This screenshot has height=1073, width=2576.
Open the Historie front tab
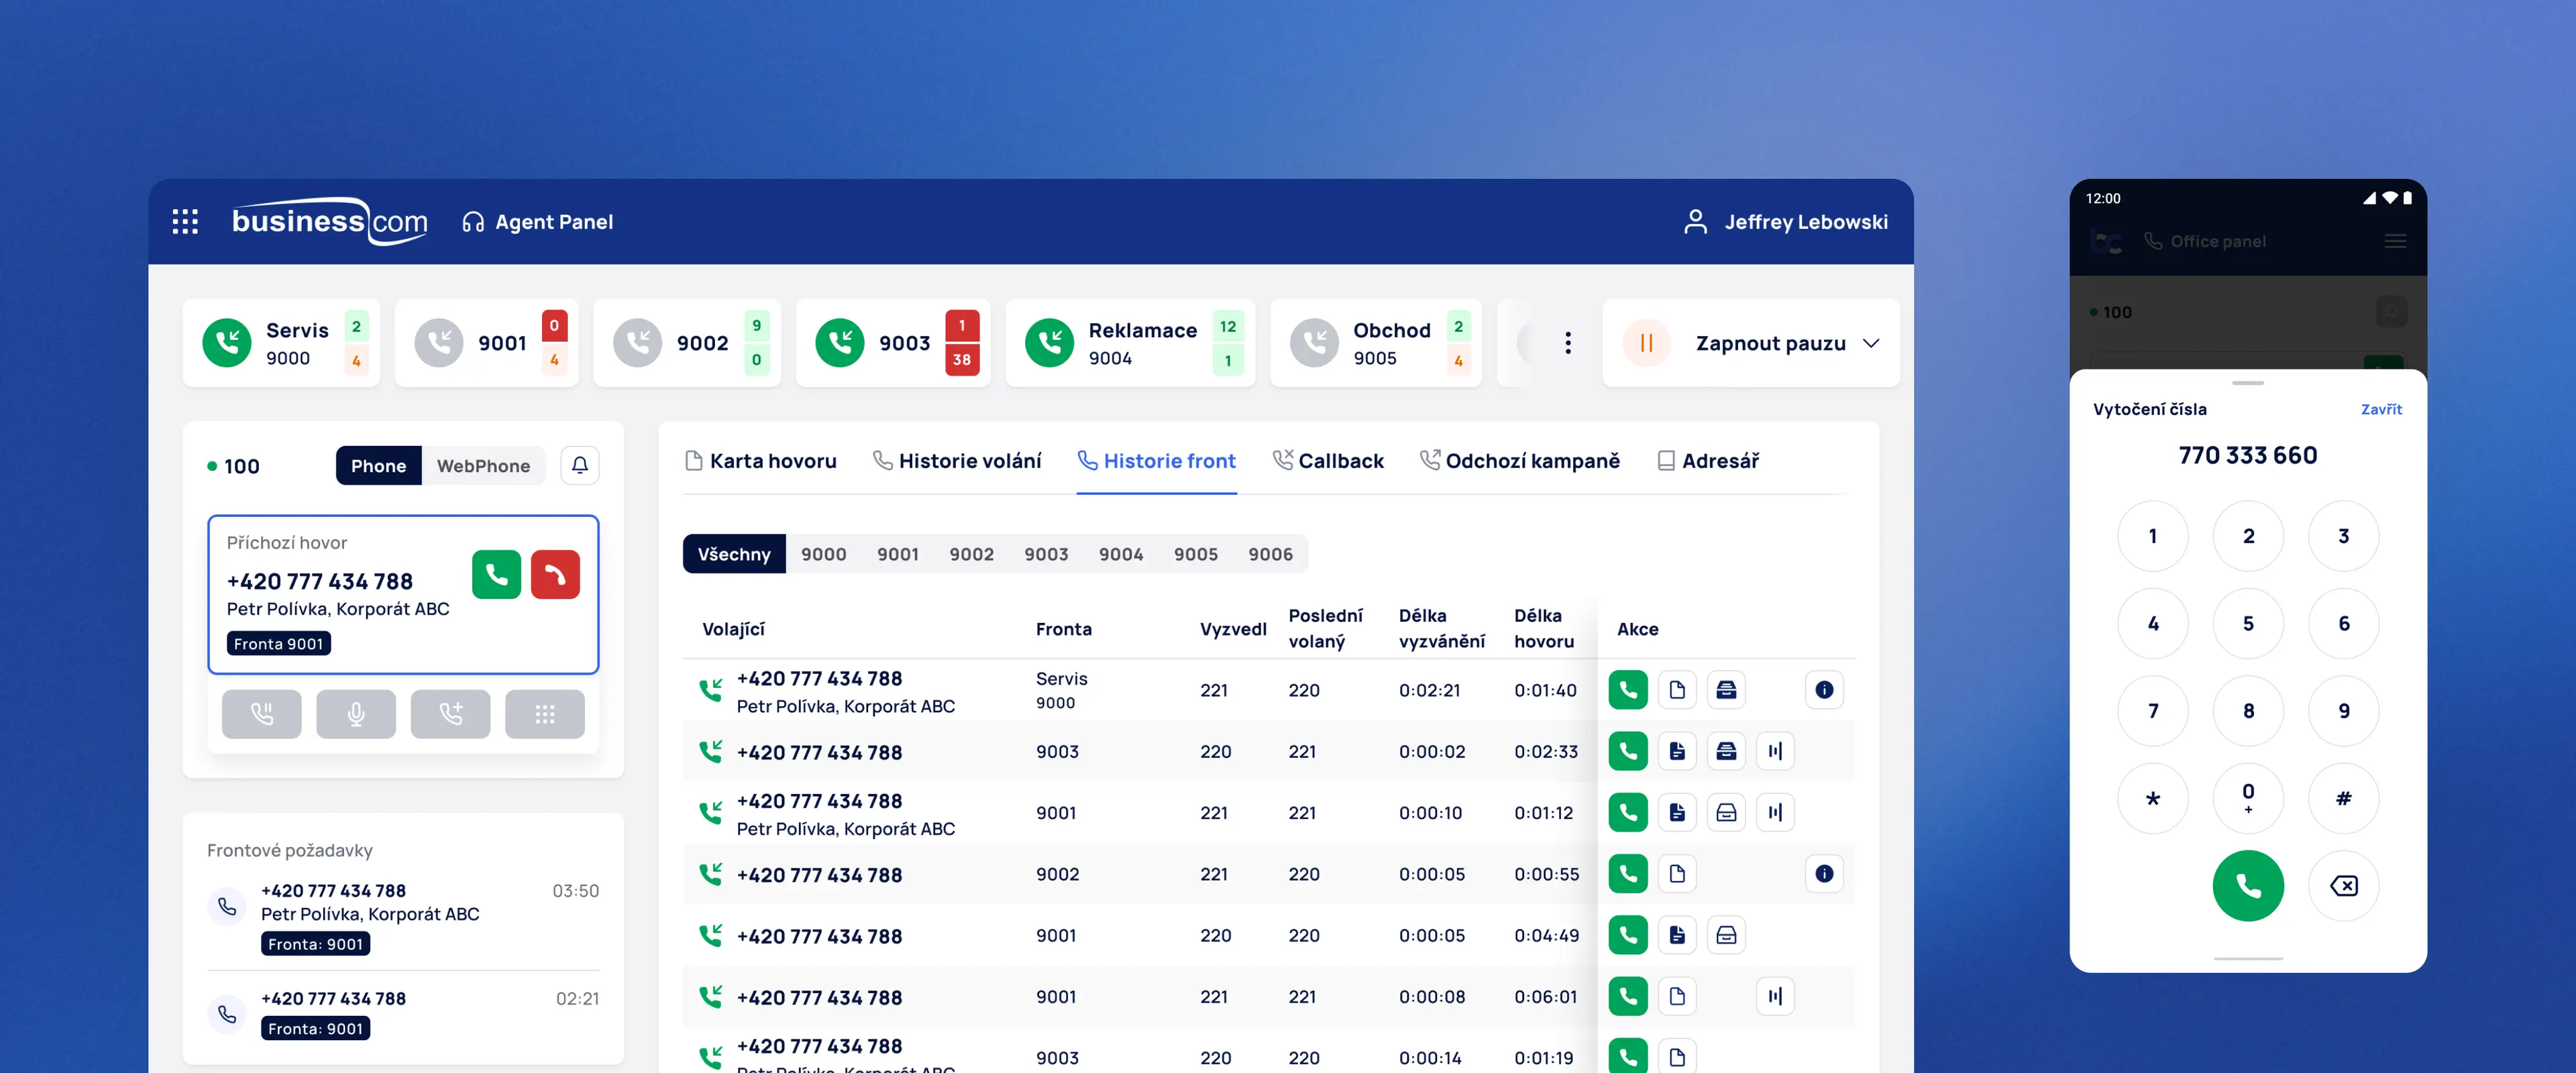(1157, 460)
